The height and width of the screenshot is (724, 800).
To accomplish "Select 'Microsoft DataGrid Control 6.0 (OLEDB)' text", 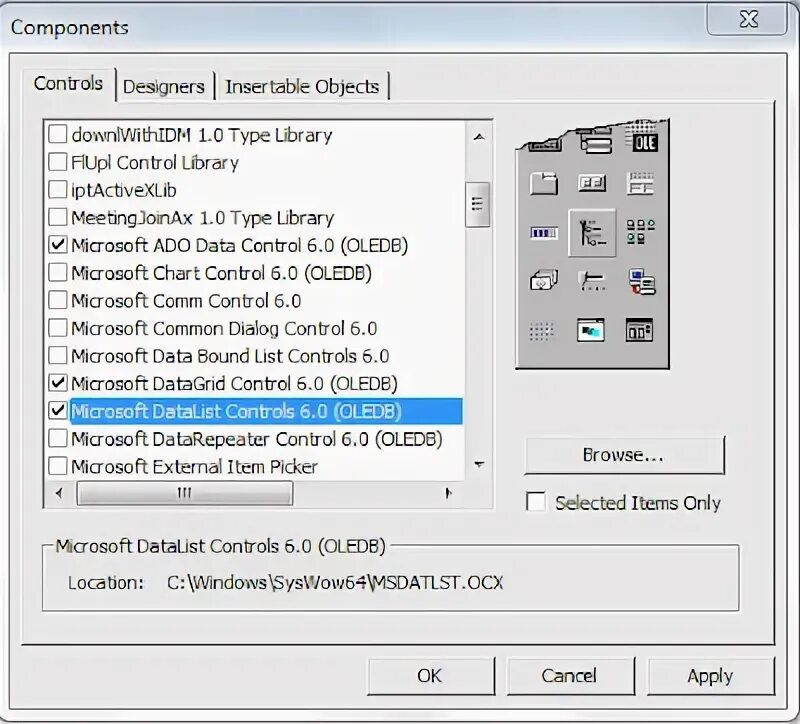I will (235, 383).
